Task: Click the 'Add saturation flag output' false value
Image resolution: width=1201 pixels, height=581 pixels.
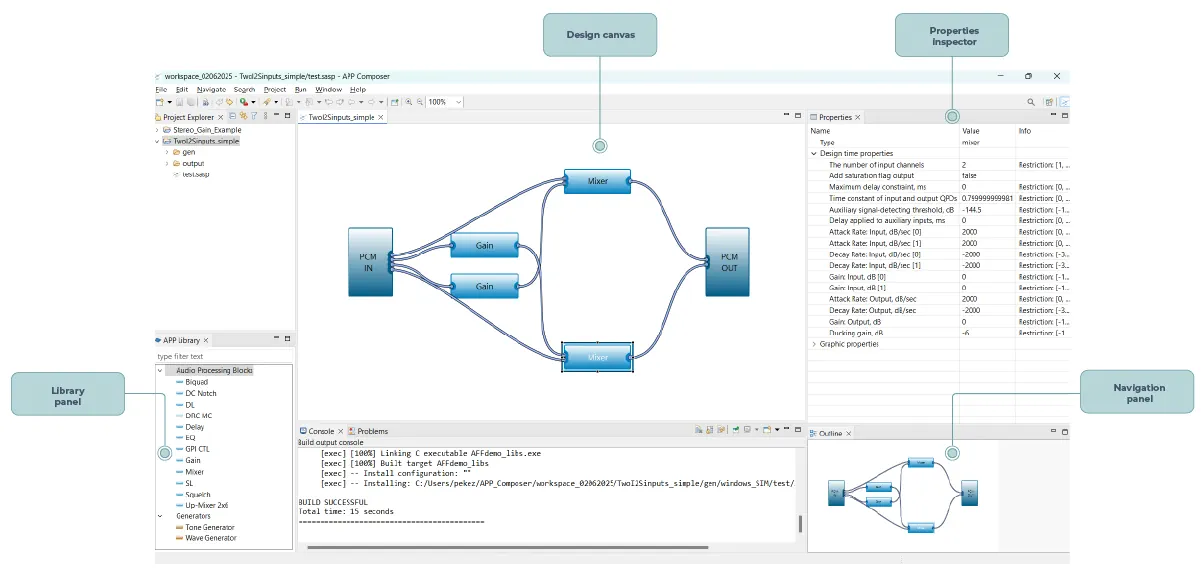Action: (969, 175)
